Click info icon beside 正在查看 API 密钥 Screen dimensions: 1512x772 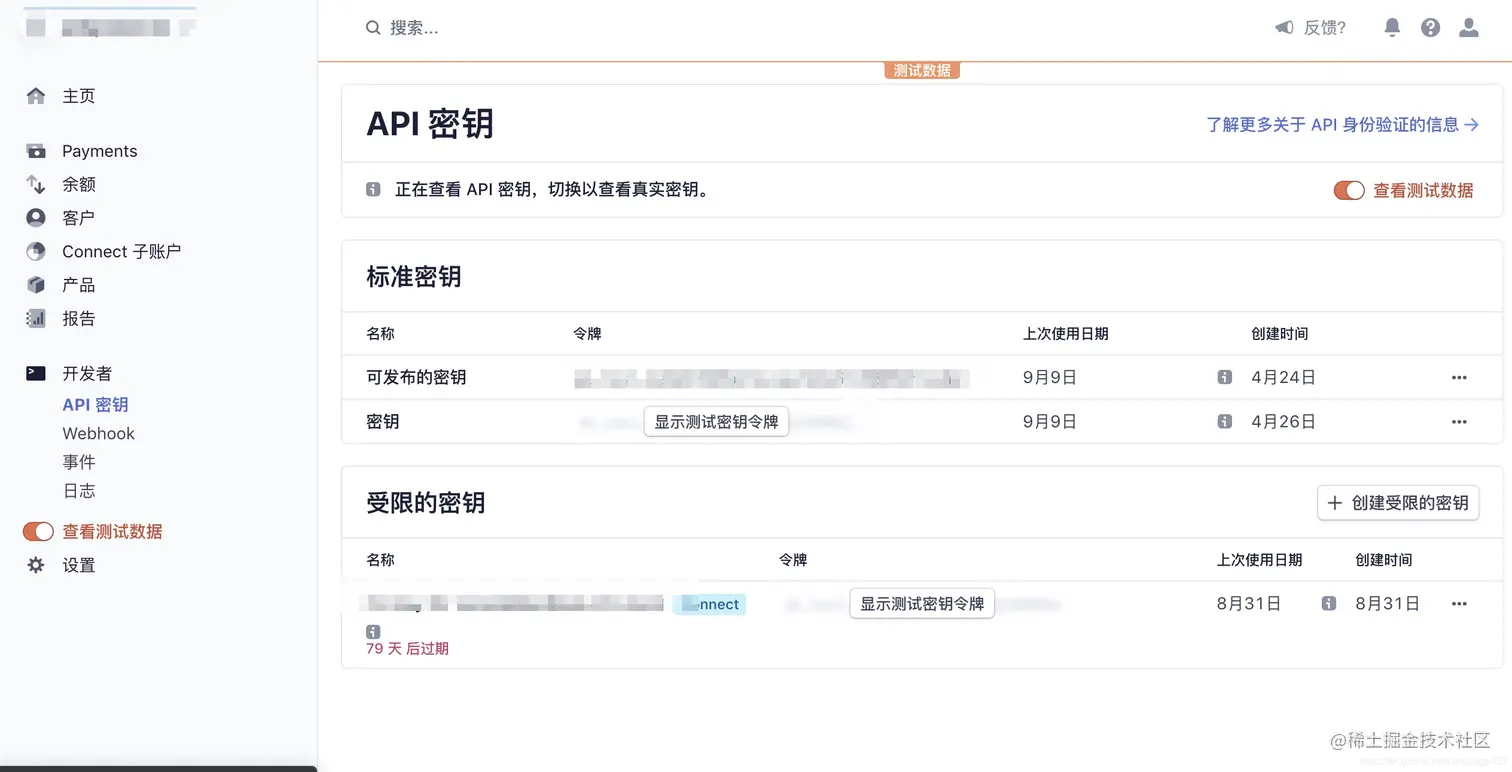(373, 189)
